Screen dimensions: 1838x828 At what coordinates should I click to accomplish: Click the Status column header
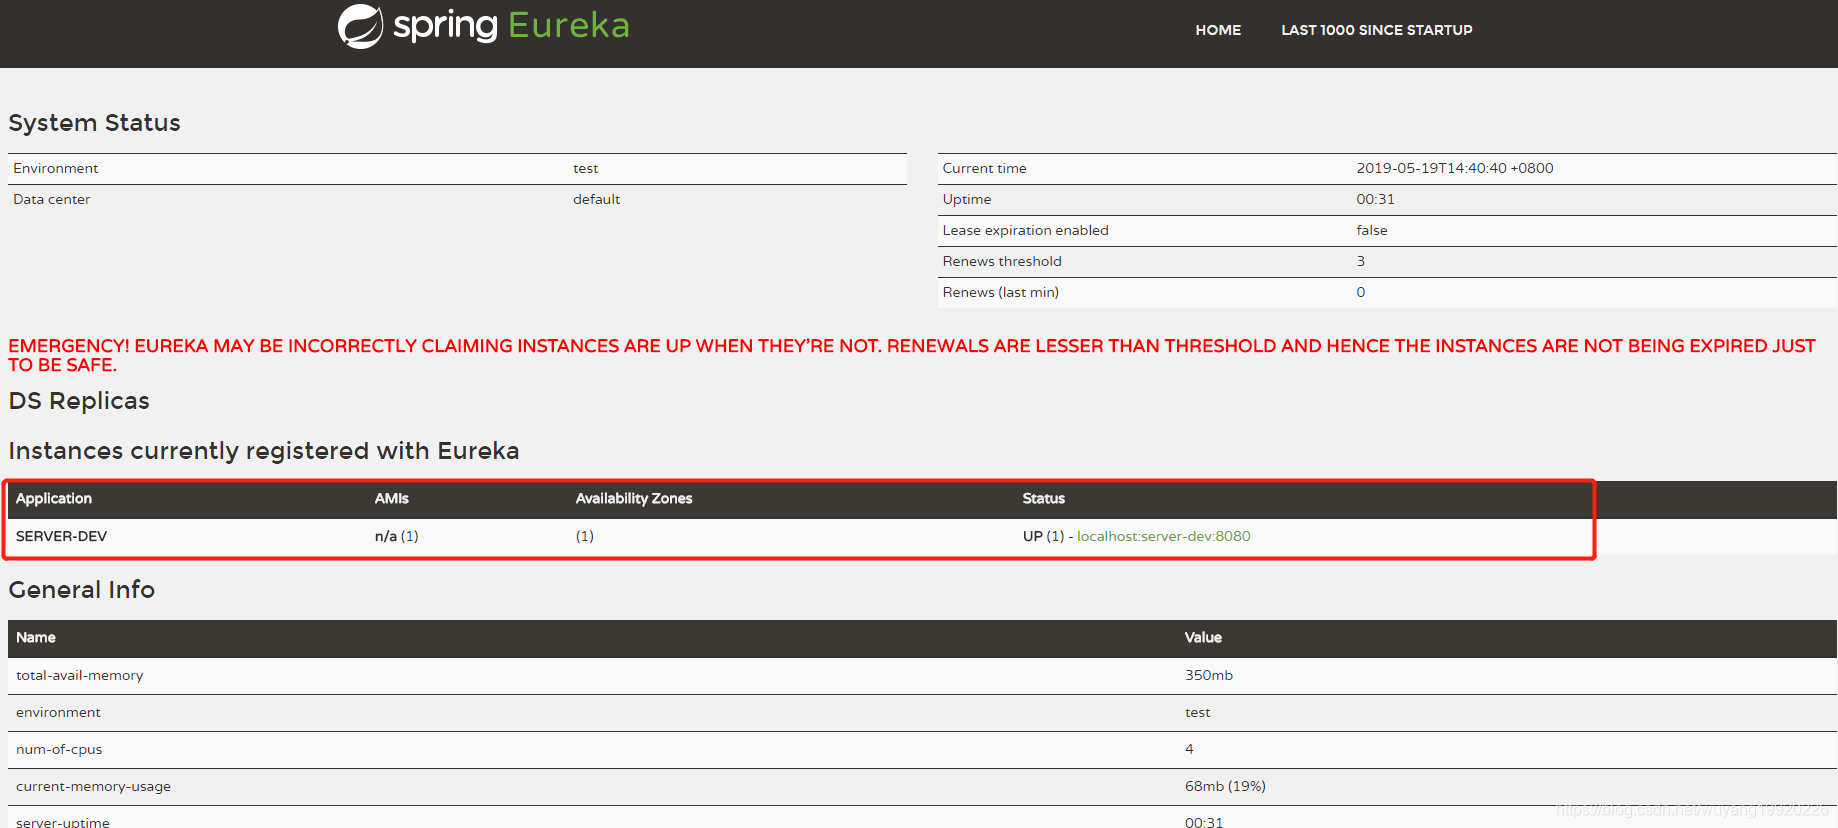click(1044, 498)
